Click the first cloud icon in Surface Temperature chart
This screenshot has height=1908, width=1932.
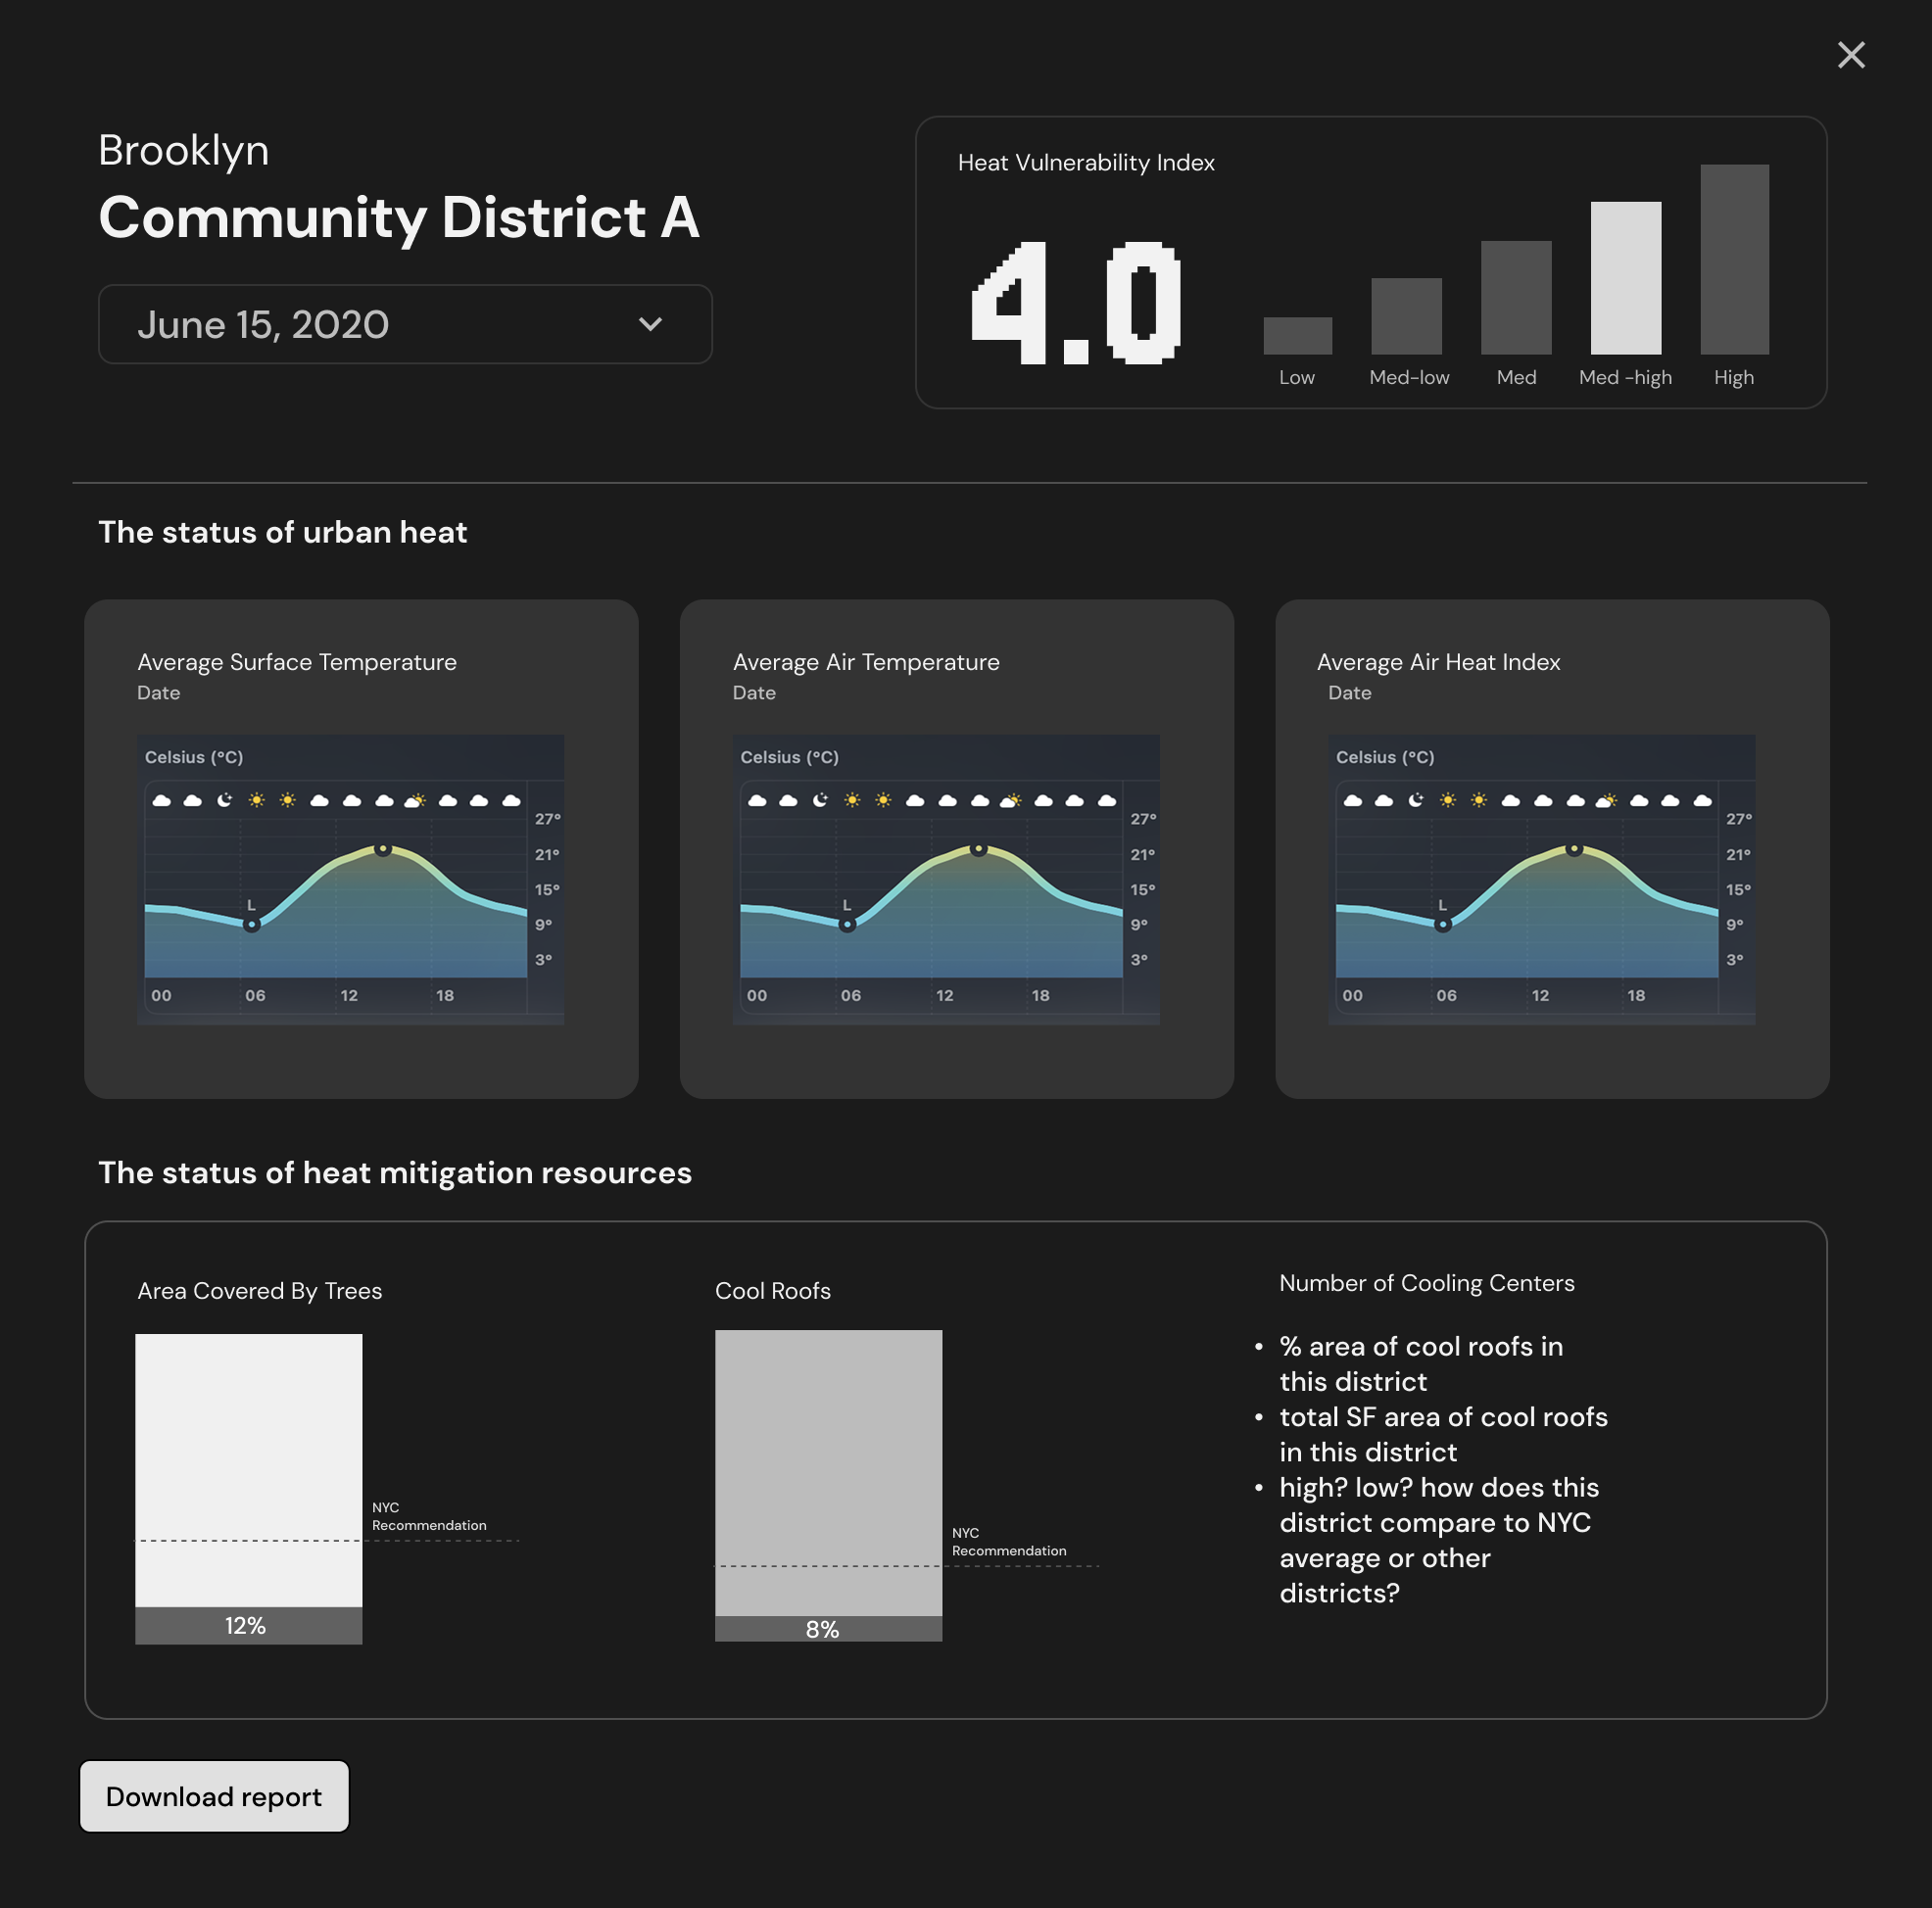161,801
